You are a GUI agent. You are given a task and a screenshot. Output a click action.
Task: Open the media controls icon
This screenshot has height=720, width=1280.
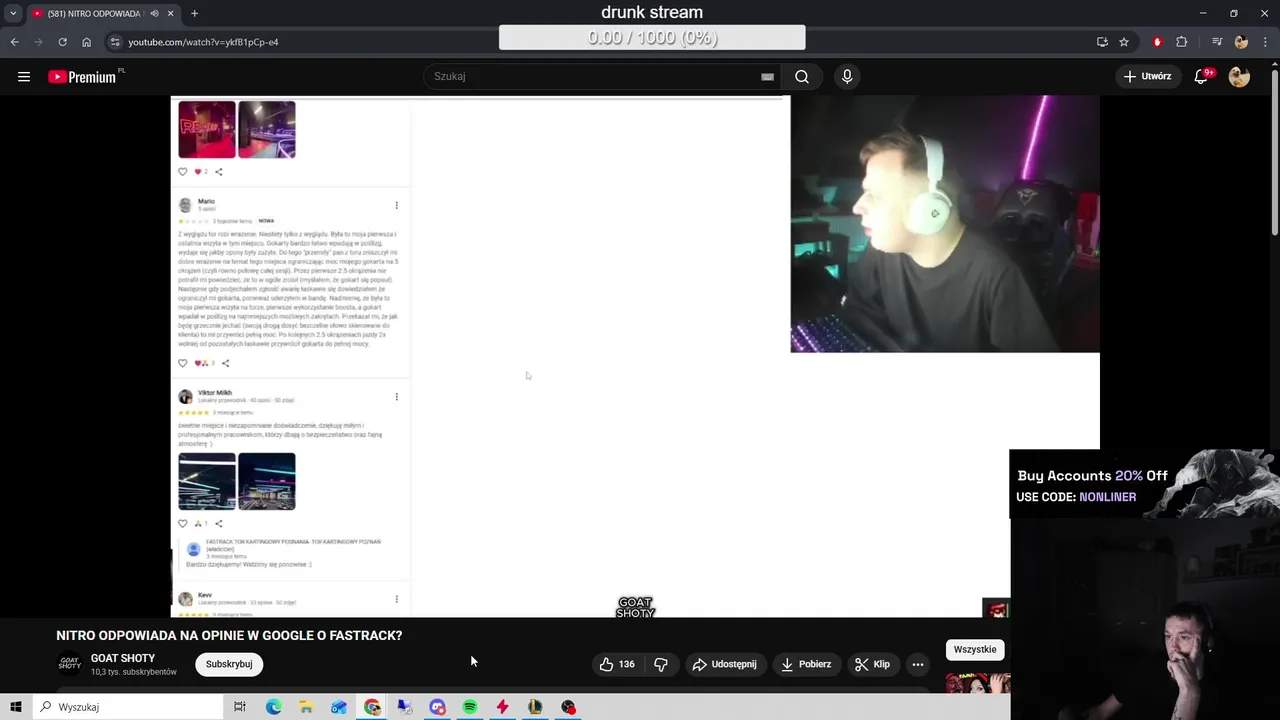click(x=1217, y=42)
